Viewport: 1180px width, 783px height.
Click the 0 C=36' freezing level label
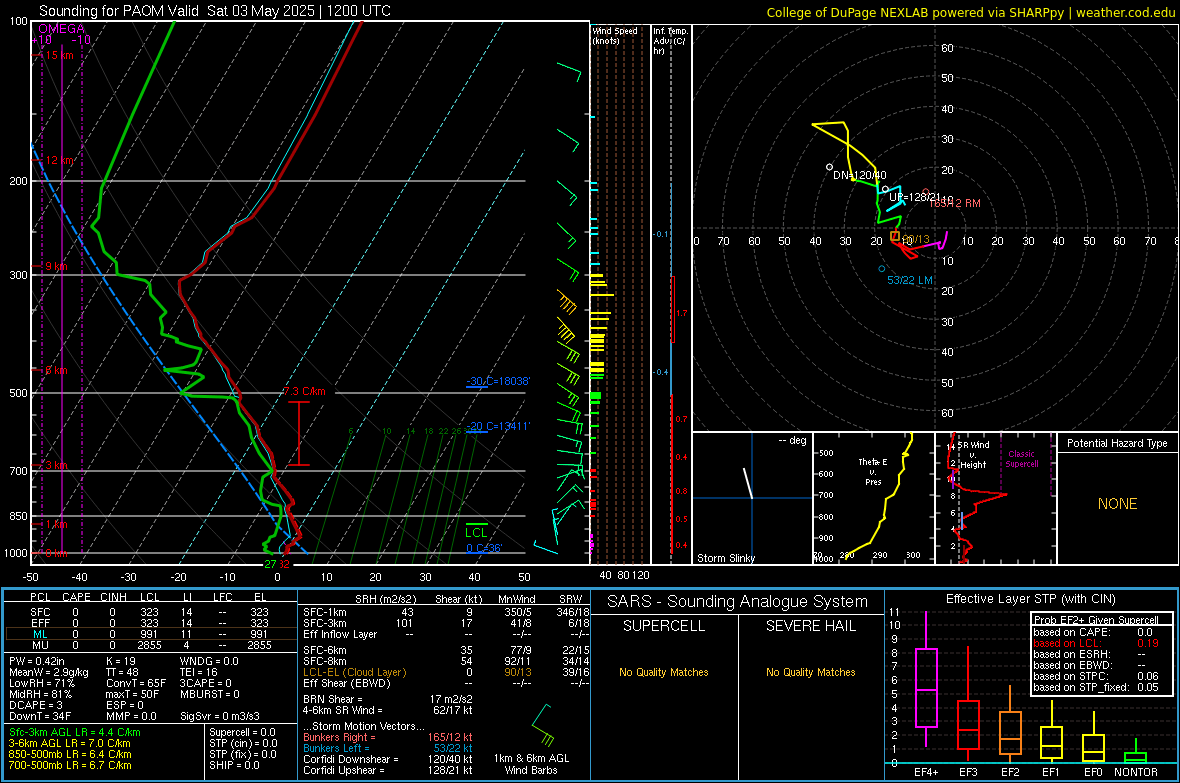click(483, 548)
